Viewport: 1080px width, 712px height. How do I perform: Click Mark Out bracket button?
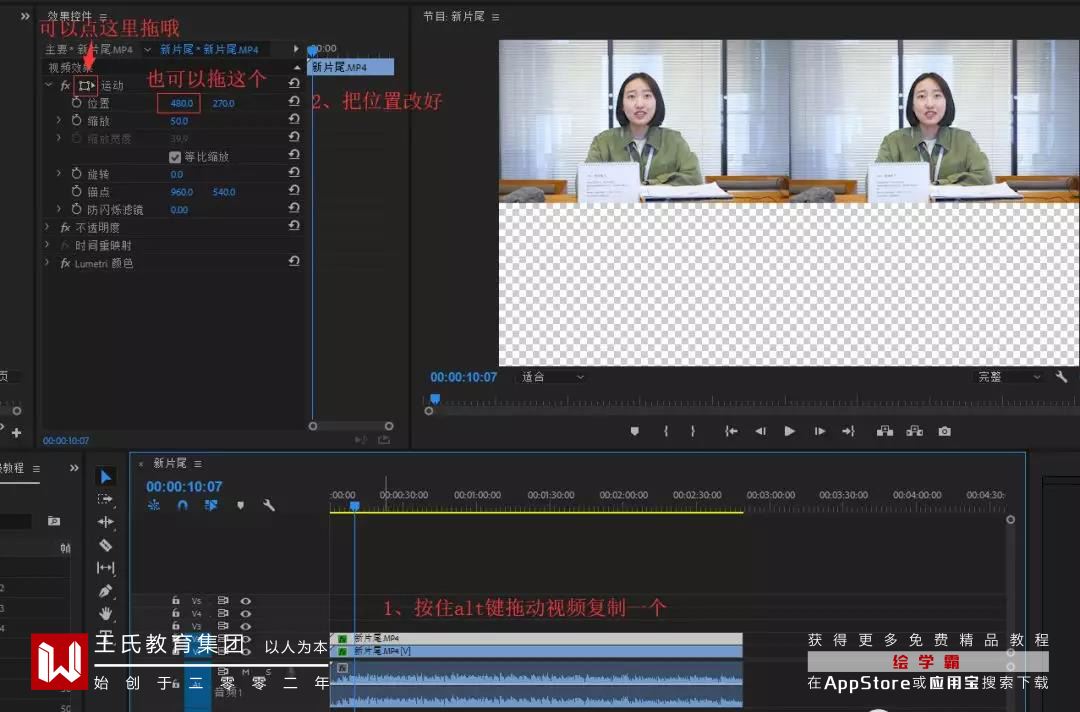(x=693, y=431)
